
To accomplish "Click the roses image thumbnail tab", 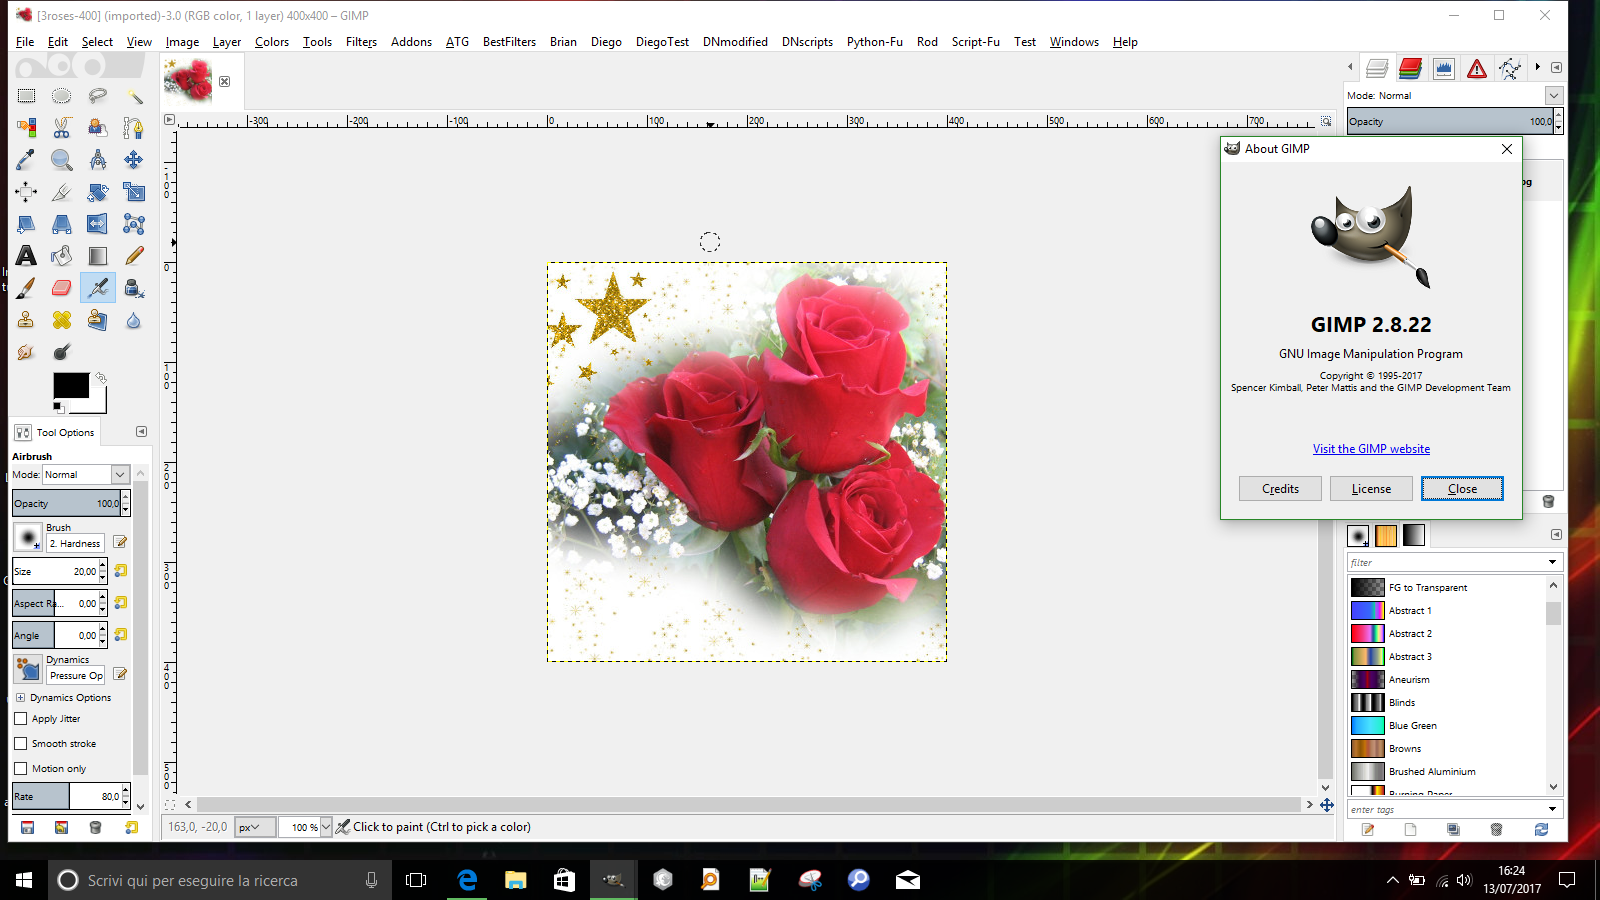I will tap(188, 80).
